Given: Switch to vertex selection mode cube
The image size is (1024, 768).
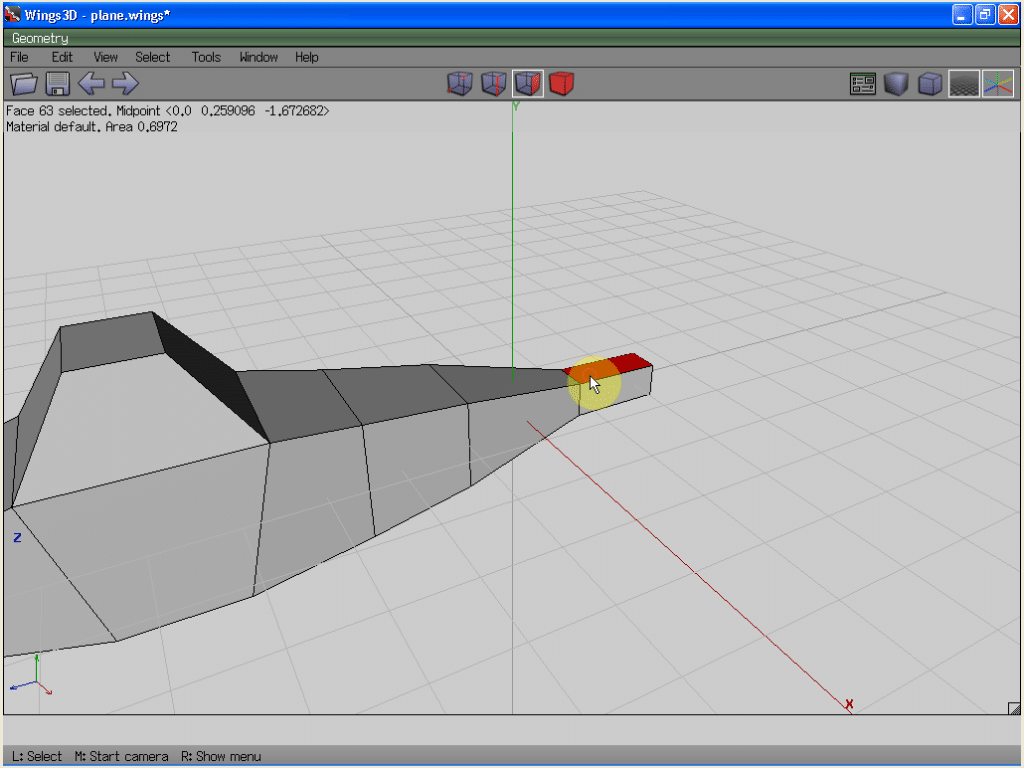Looking at the screenshot, I should (459, 84).
